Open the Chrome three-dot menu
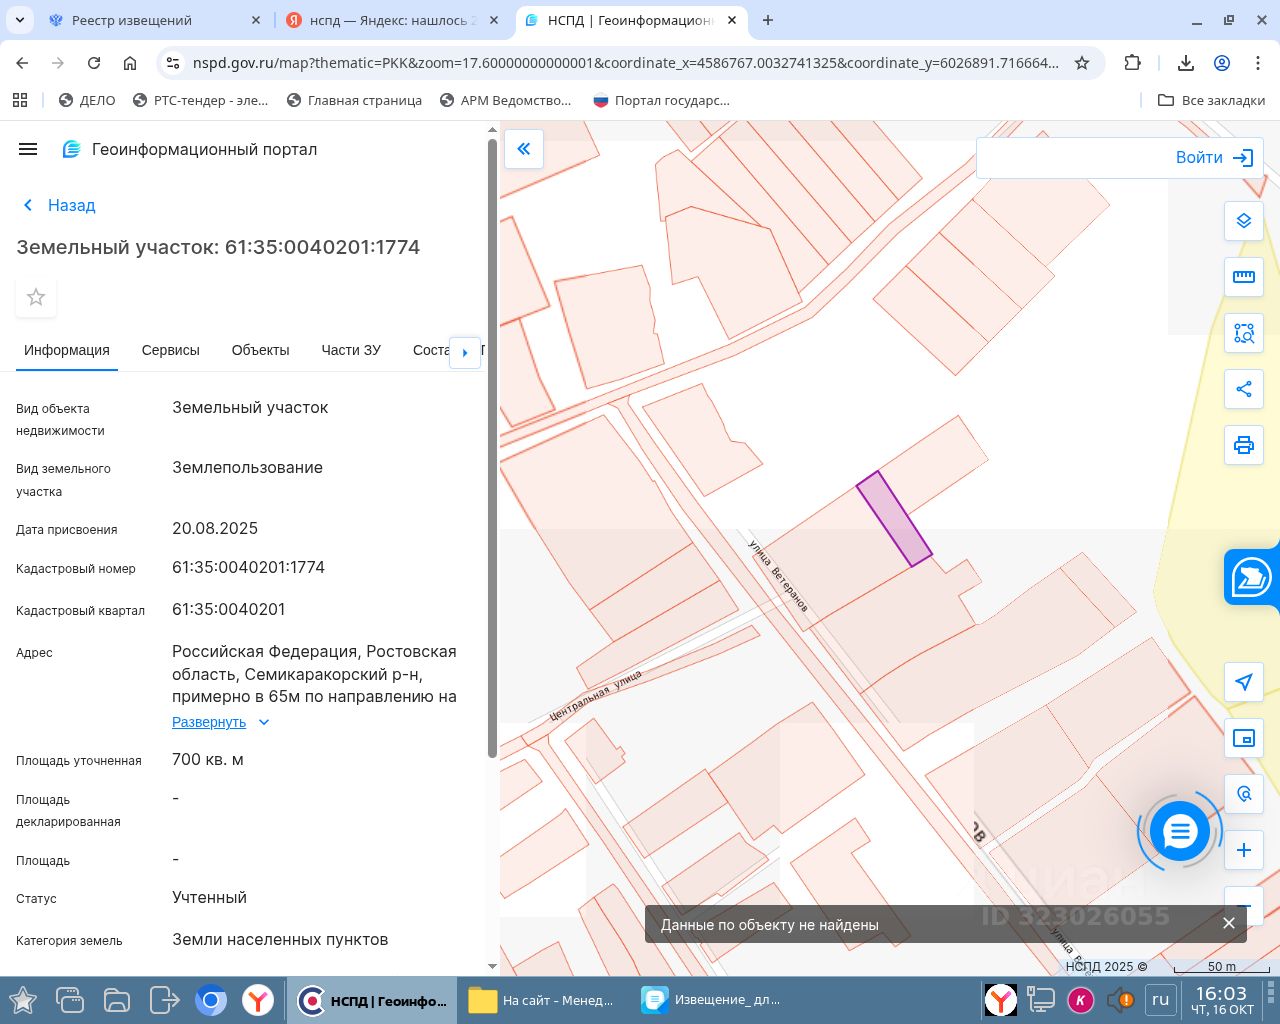Screen dimensions: 1280x1024 point(1258,63)
